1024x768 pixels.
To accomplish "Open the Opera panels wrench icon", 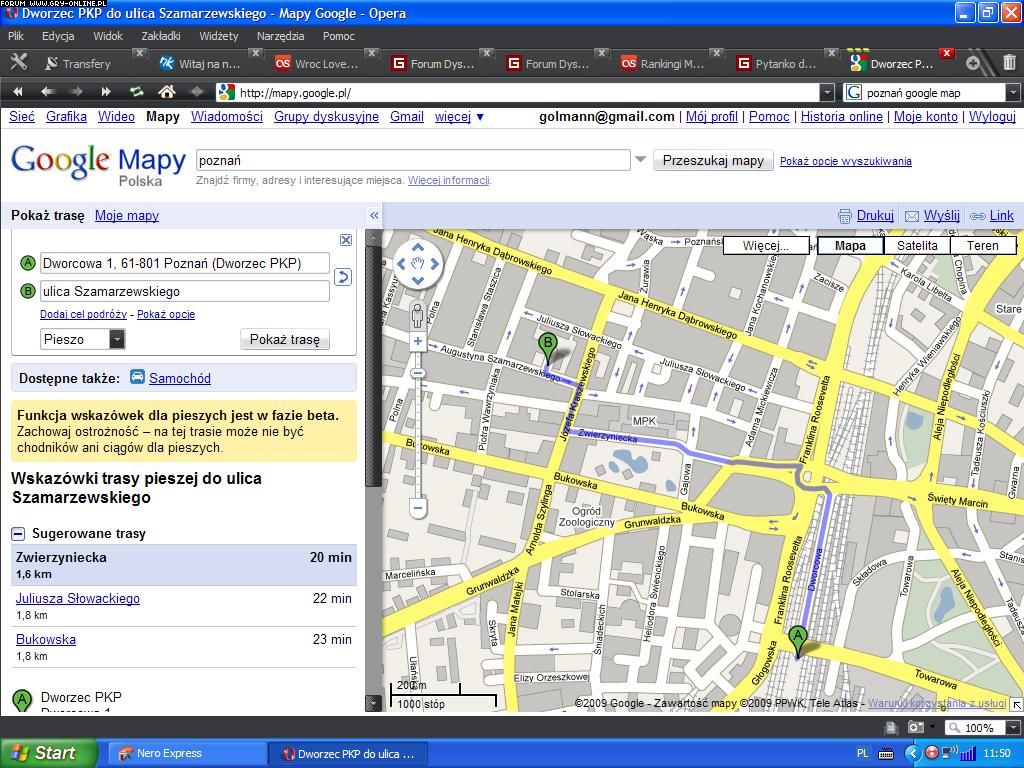I will point(18,62).
